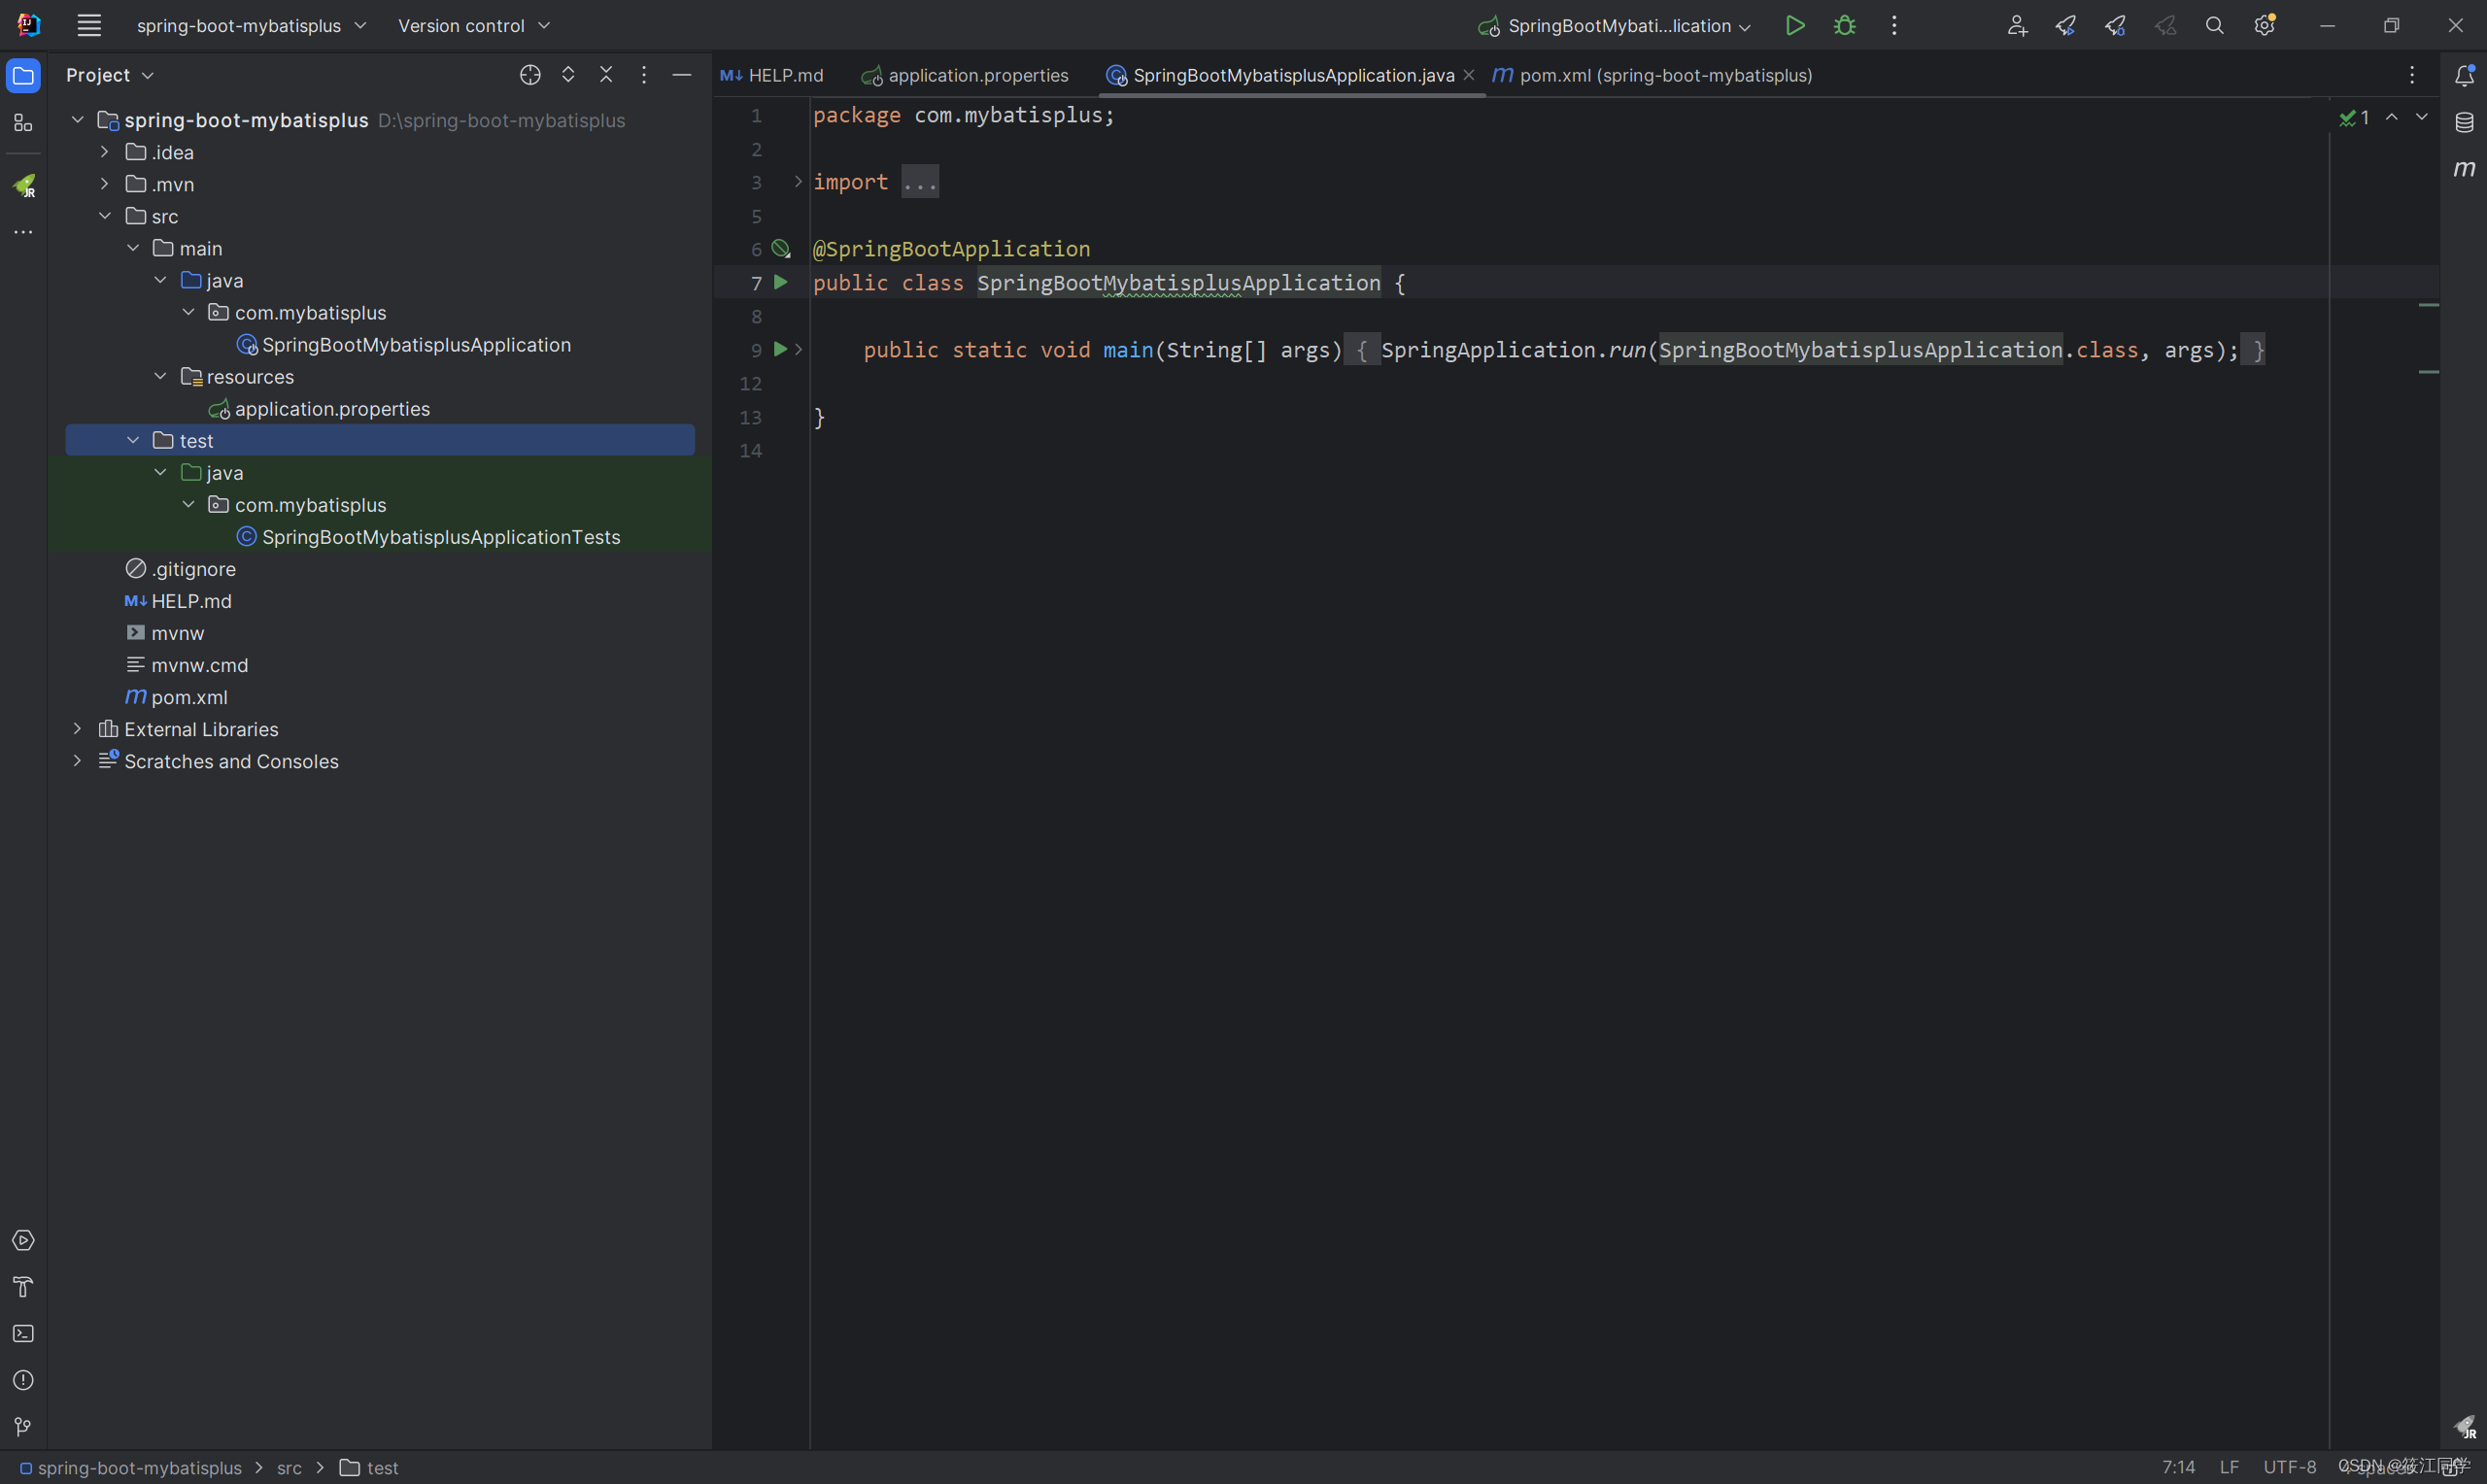This screenshot has width=2487, height=1484.
Task: Click the application.properties file
Action: [332, 408]
